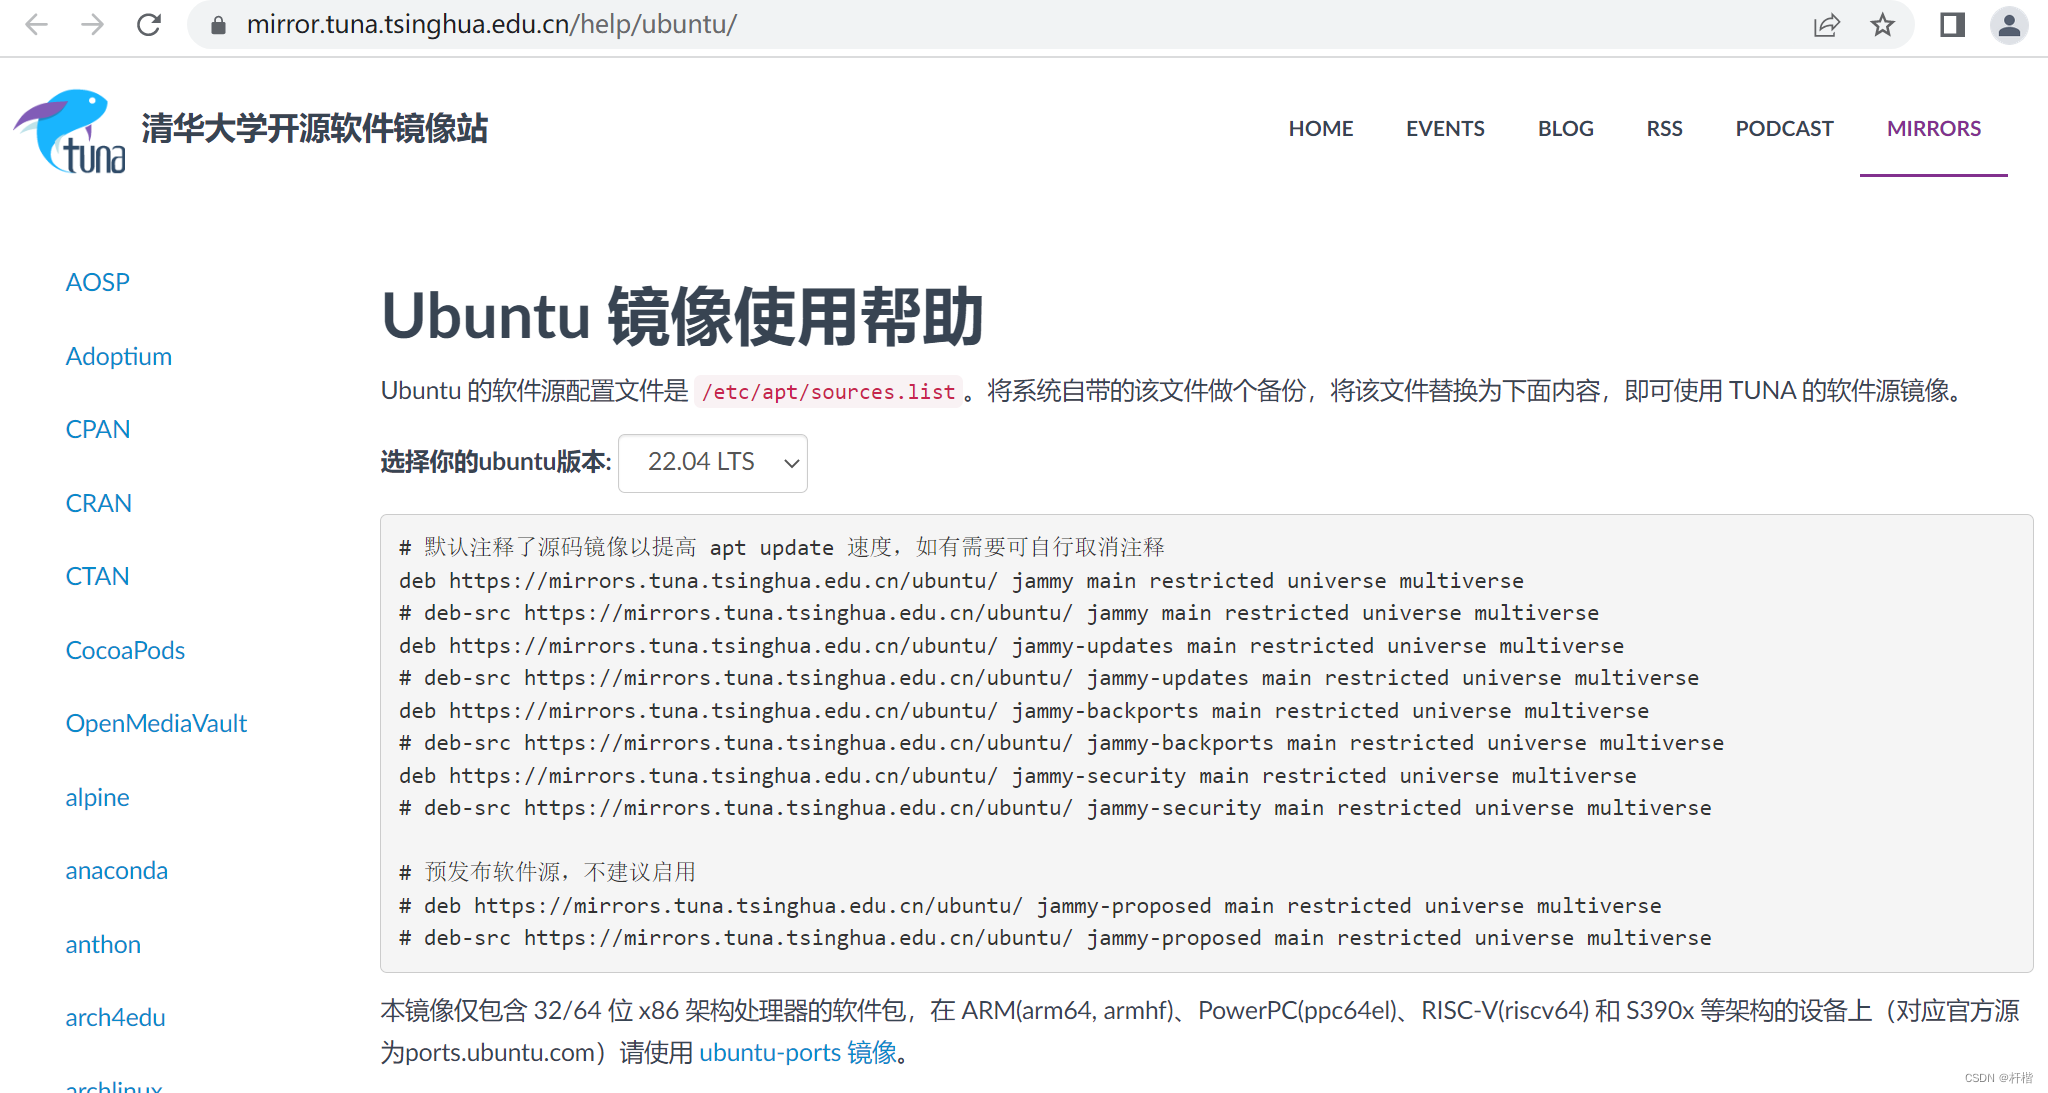The image size is (2048, 1093).
Task: Click the commented deb jammy-proposed line
Action: [x=1030, y=906]
